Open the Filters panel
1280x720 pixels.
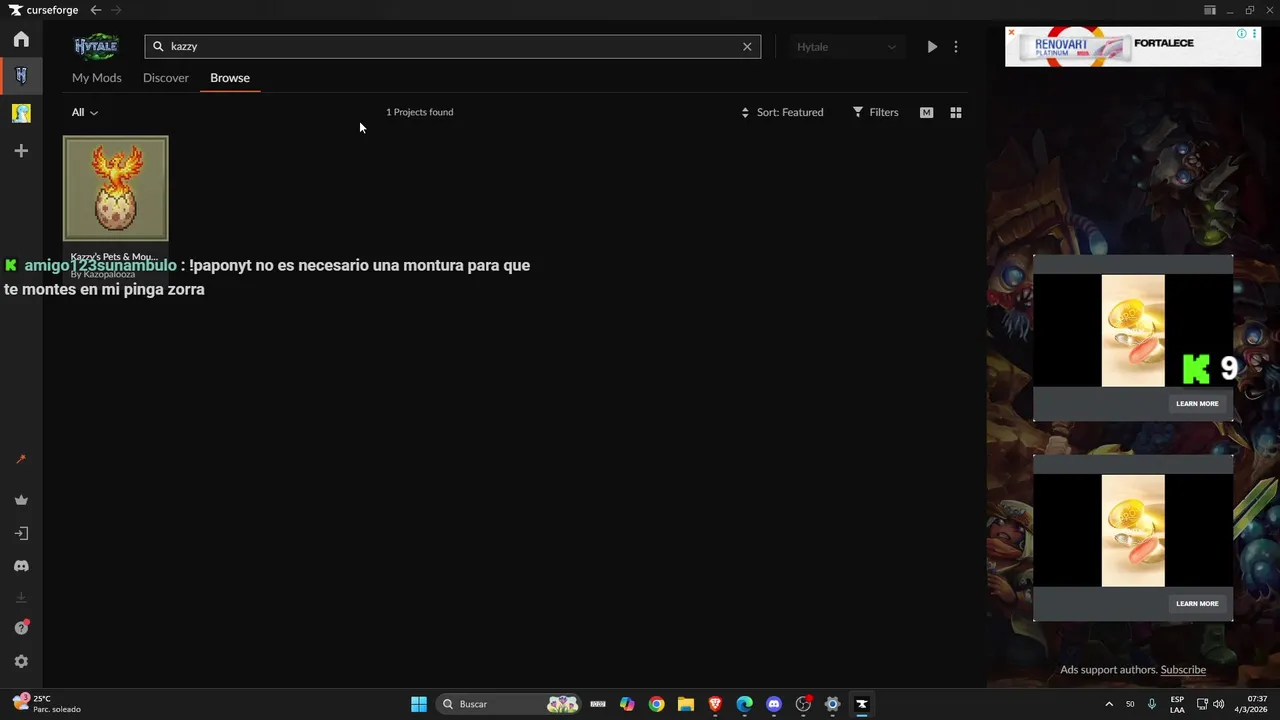click(x=875, y=112)
